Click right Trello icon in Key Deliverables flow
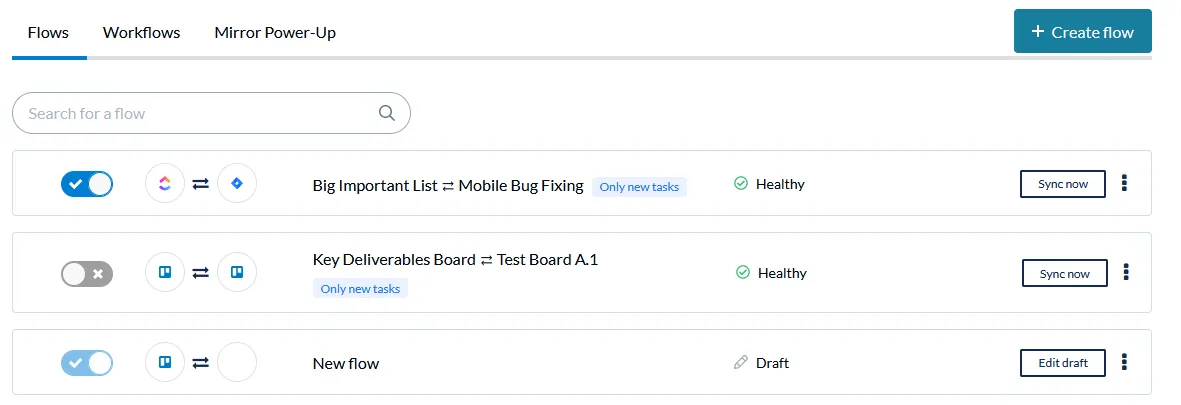The image size is (1181, 405). [237, 272]
